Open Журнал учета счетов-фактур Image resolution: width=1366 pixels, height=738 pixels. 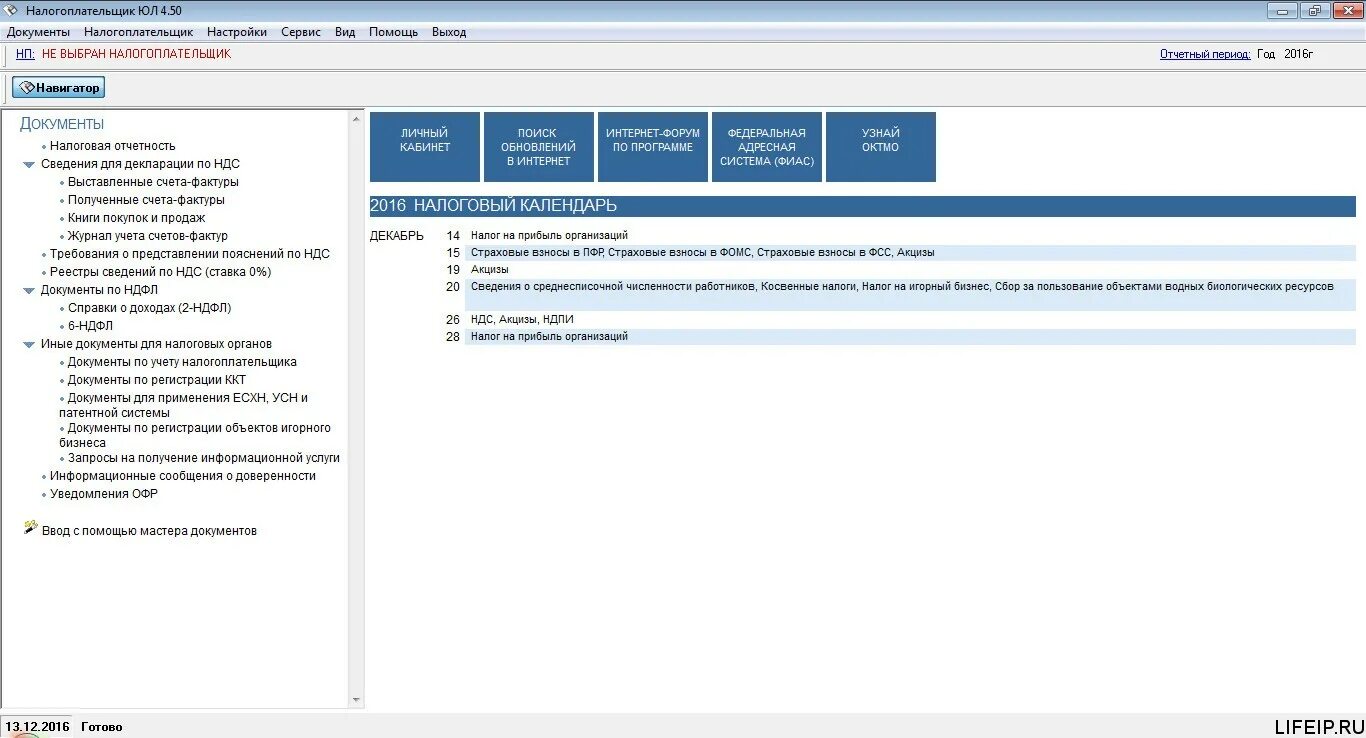click(x=147, y=236)
